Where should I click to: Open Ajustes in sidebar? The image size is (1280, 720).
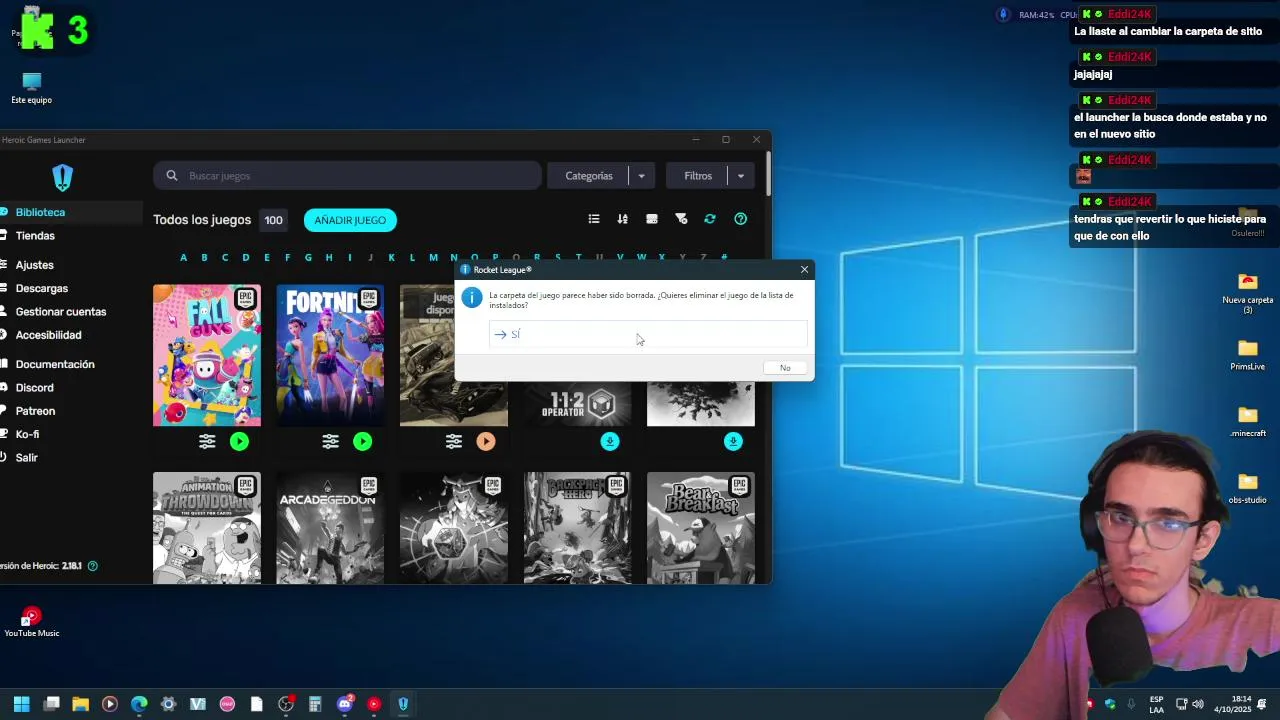34,265
